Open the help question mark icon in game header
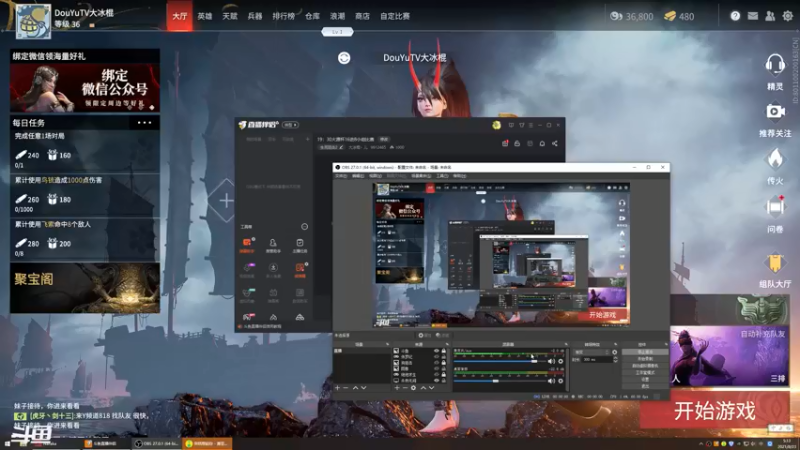This screenshot has height=450, width=800. click(x=735, y=16)
